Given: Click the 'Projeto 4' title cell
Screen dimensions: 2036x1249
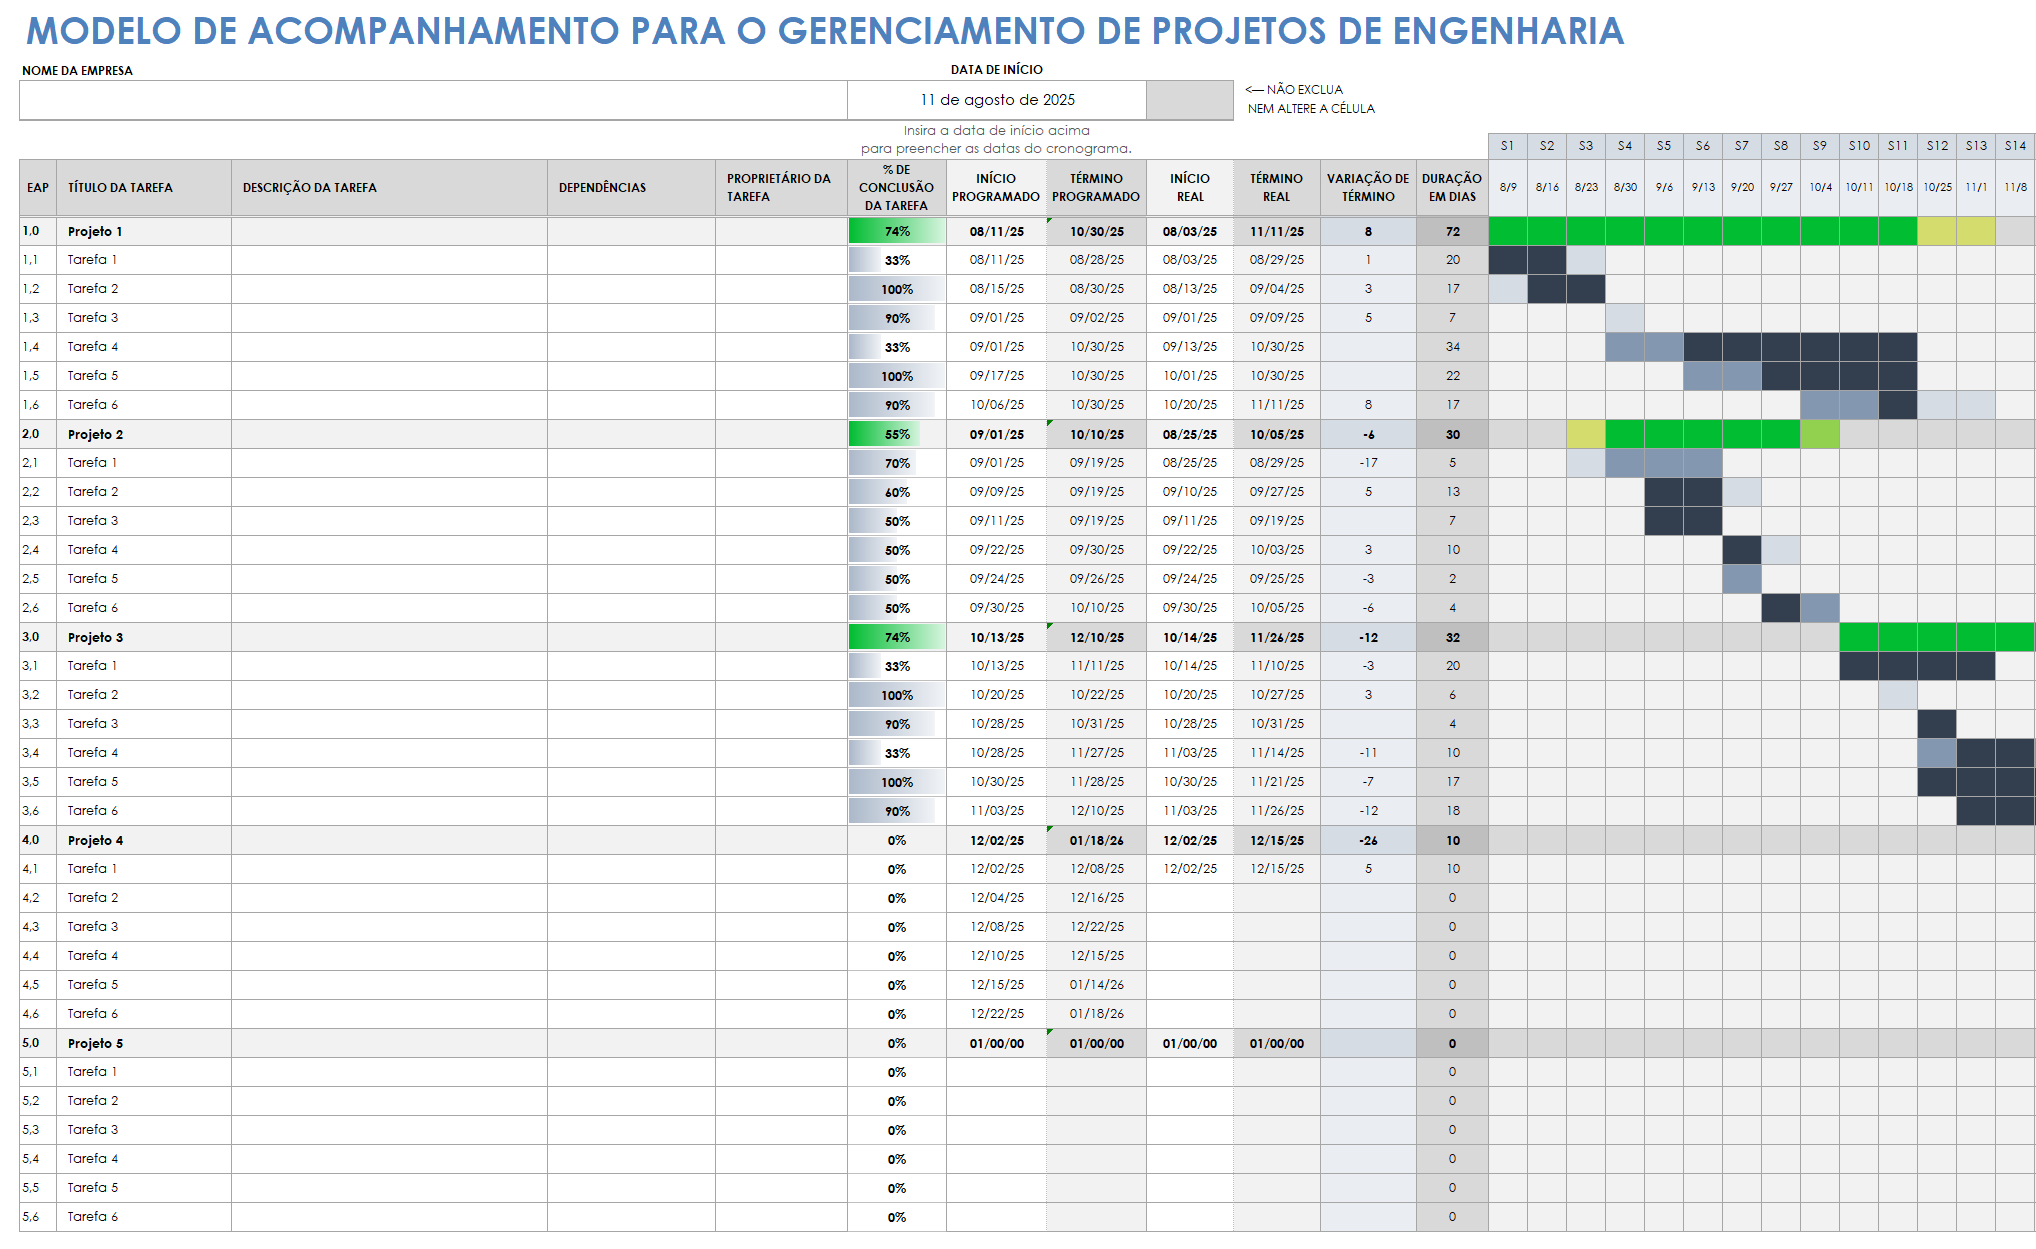Looking at the screenshot, I should 144,840.
